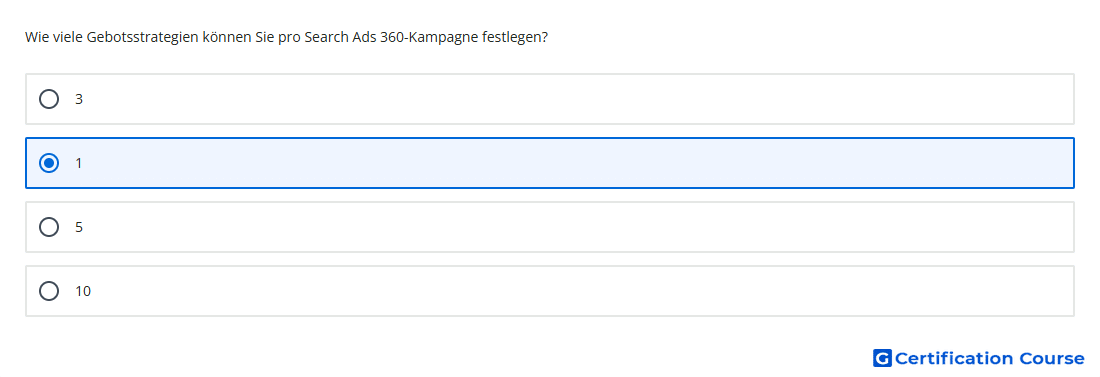Viewport: 1100px width, 377px height.
Task: Choose the answer box containing 5
Action: click(549, 227)
